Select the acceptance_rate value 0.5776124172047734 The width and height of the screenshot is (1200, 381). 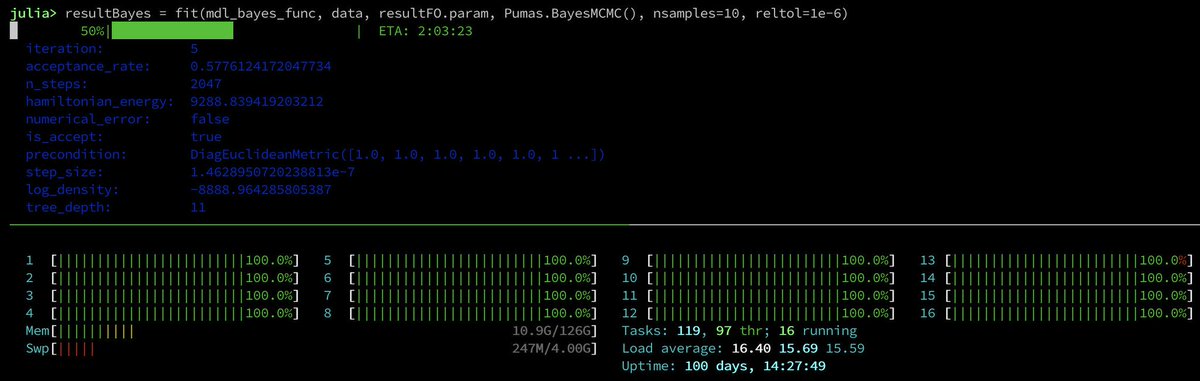[260, 66]
